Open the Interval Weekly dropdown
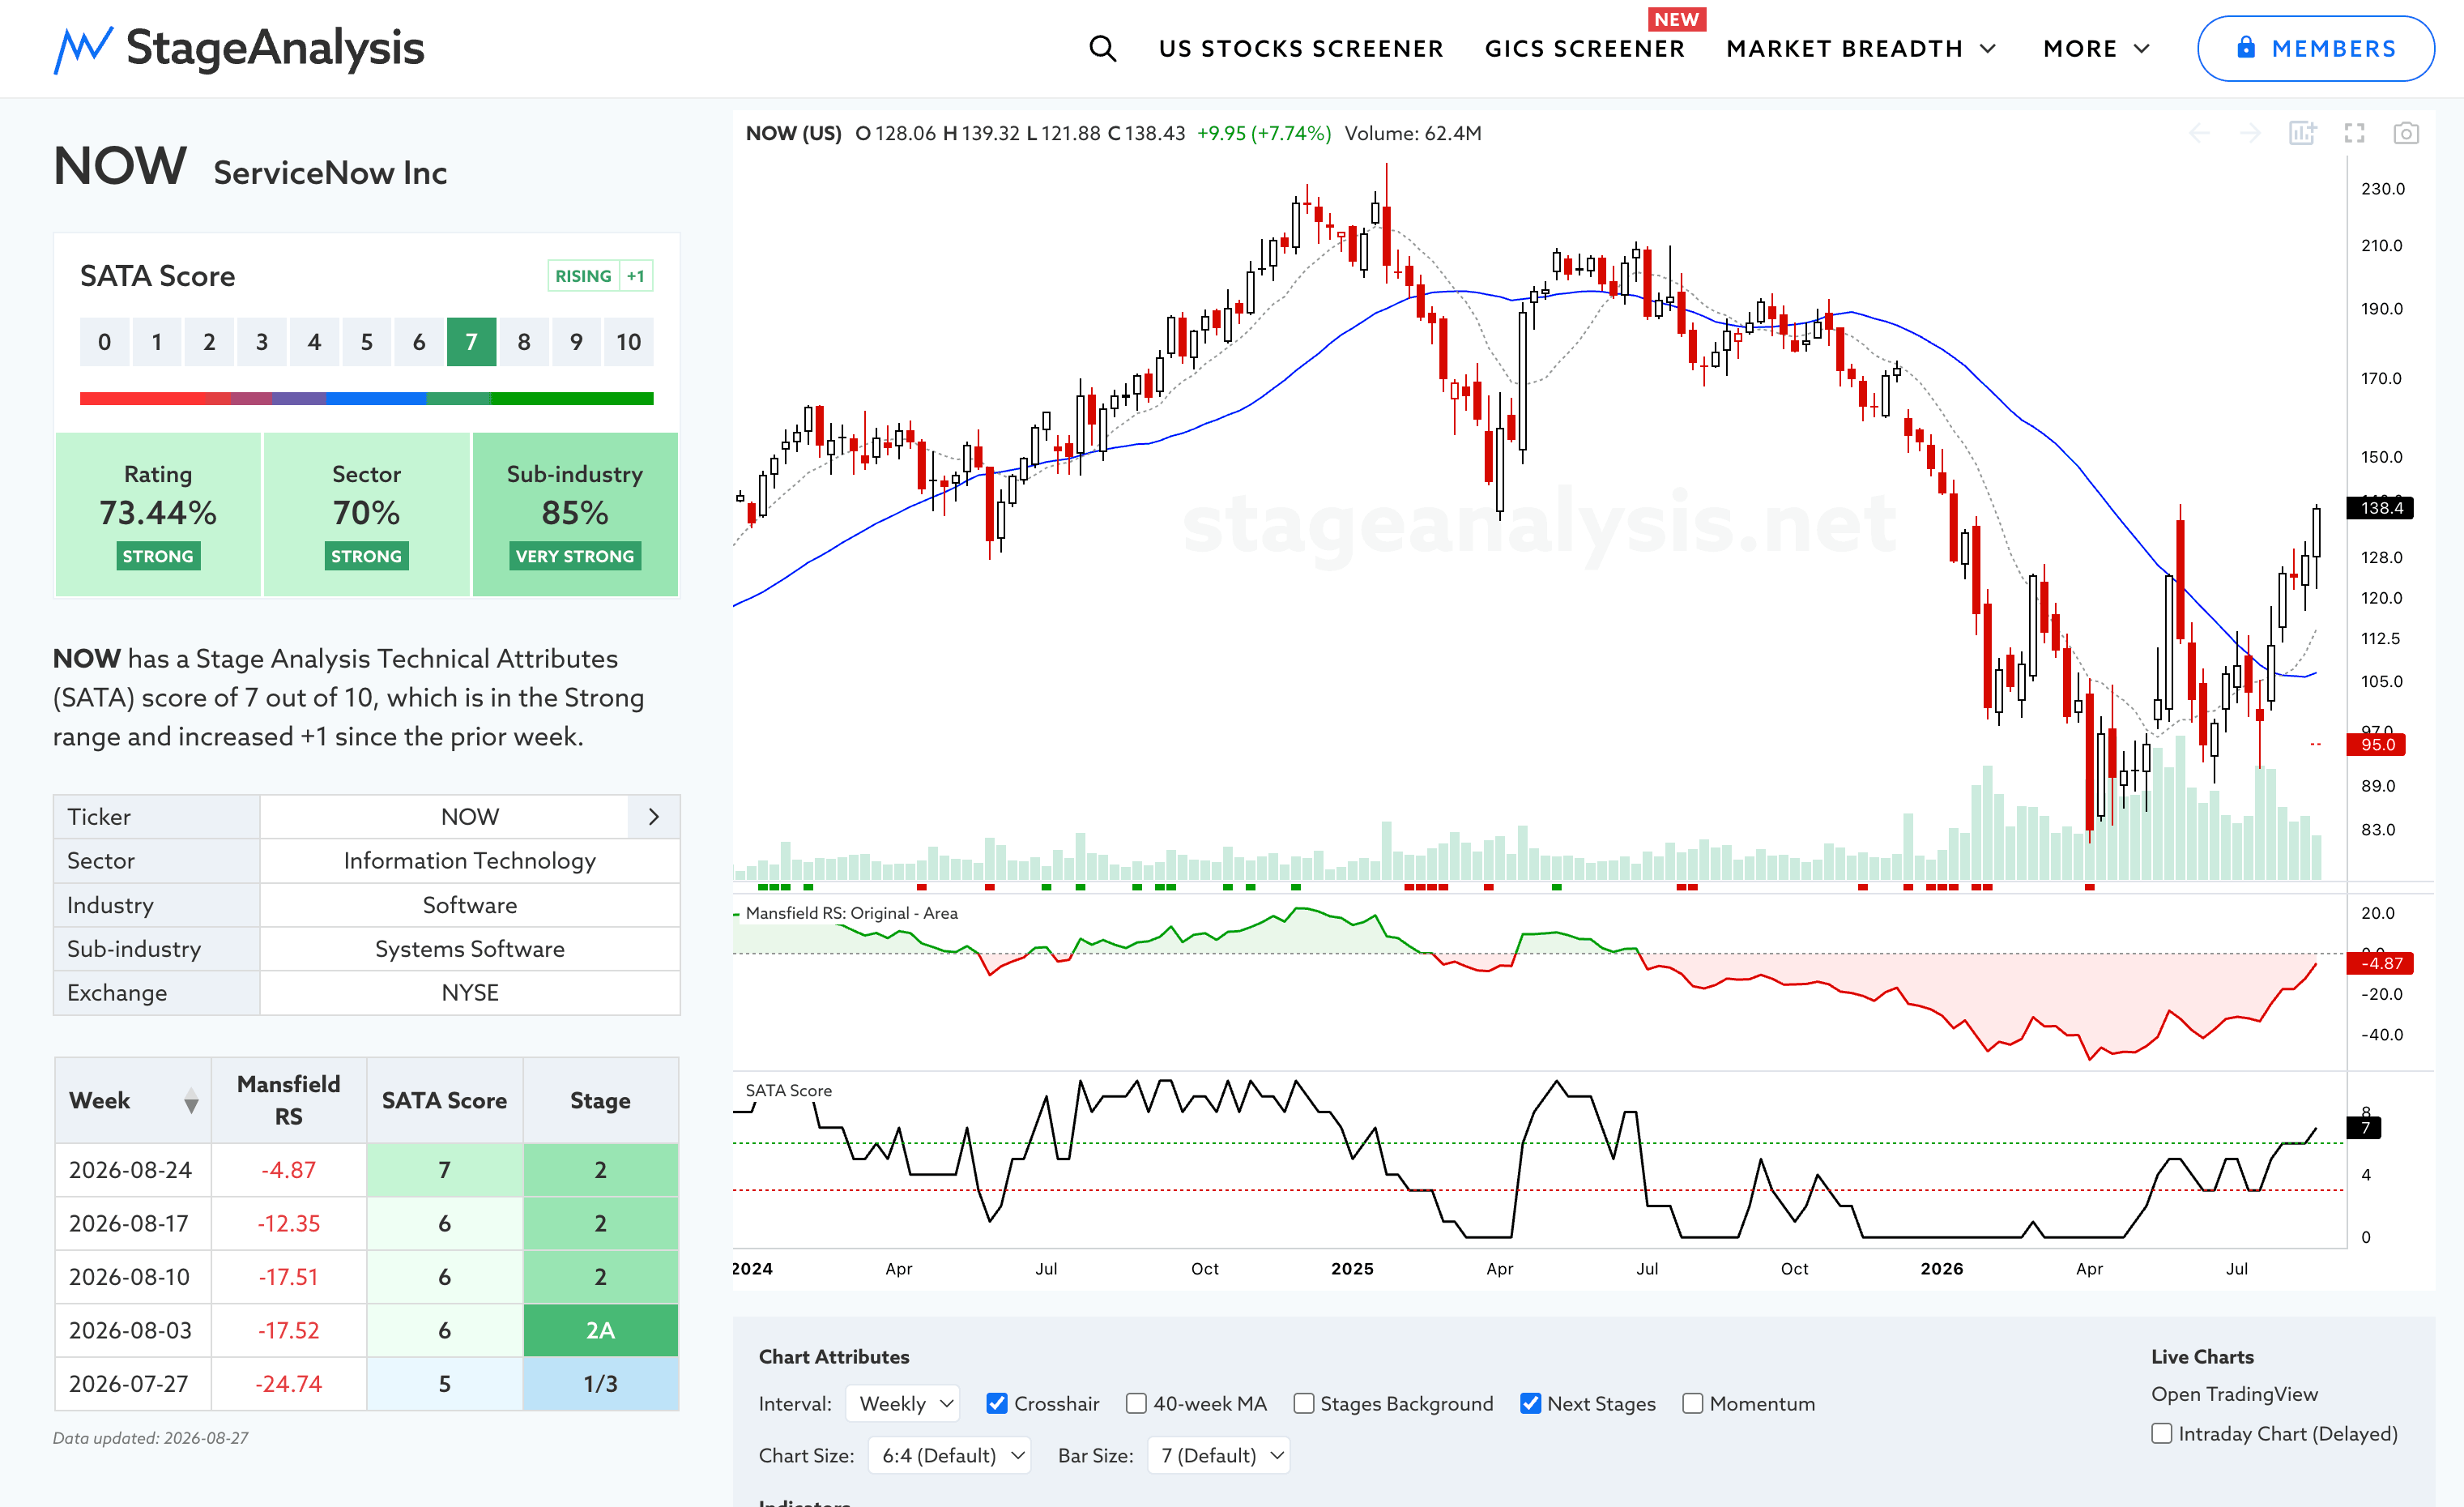The width and height of the screenshot is (2464, 1507). point(903,1404)
